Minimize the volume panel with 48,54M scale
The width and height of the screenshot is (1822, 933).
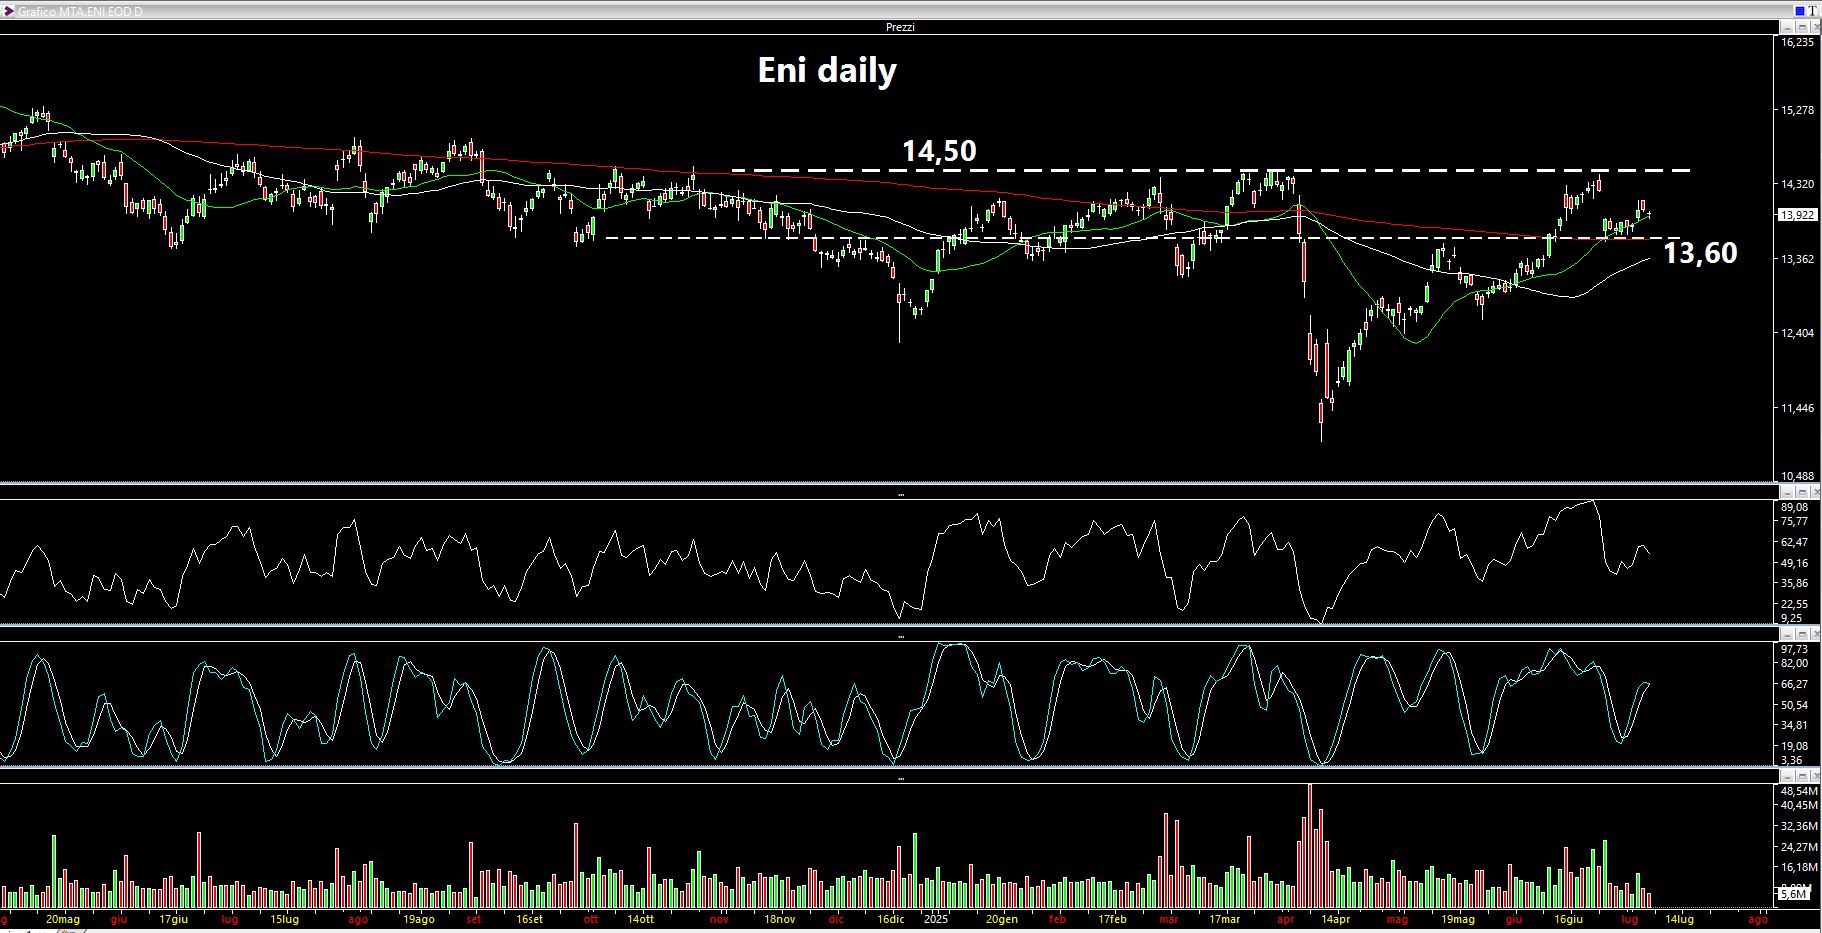click(1789, 776)
